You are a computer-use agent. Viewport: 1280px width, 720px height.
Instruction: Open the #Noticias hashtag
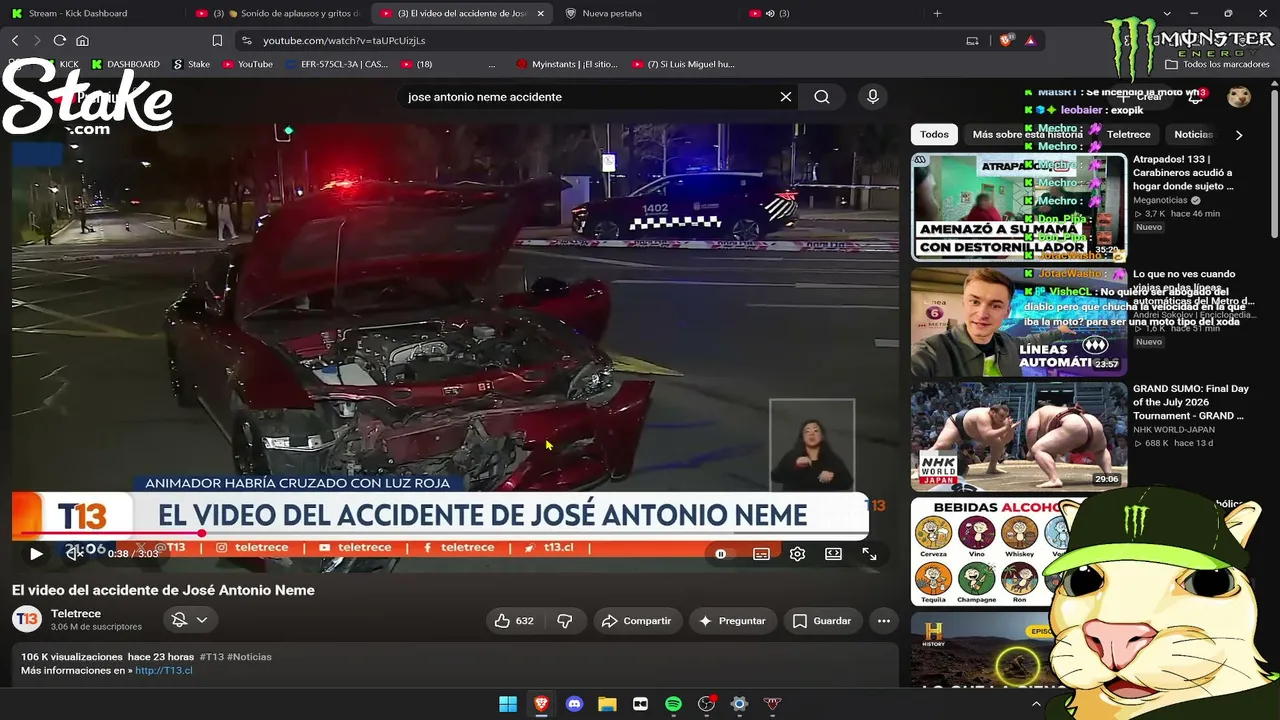(x=250, y=657)
